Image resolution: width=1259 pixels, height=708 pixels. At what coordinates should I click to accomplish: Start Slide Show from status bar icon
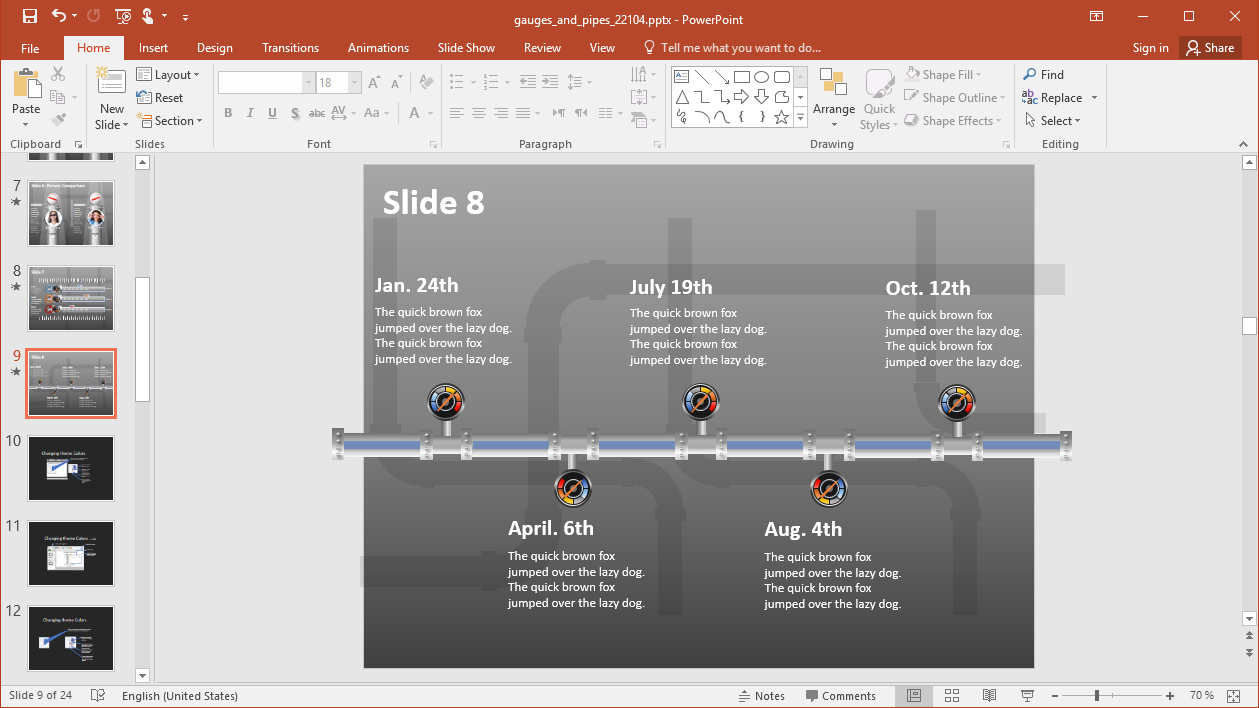tap(1027, 696)
